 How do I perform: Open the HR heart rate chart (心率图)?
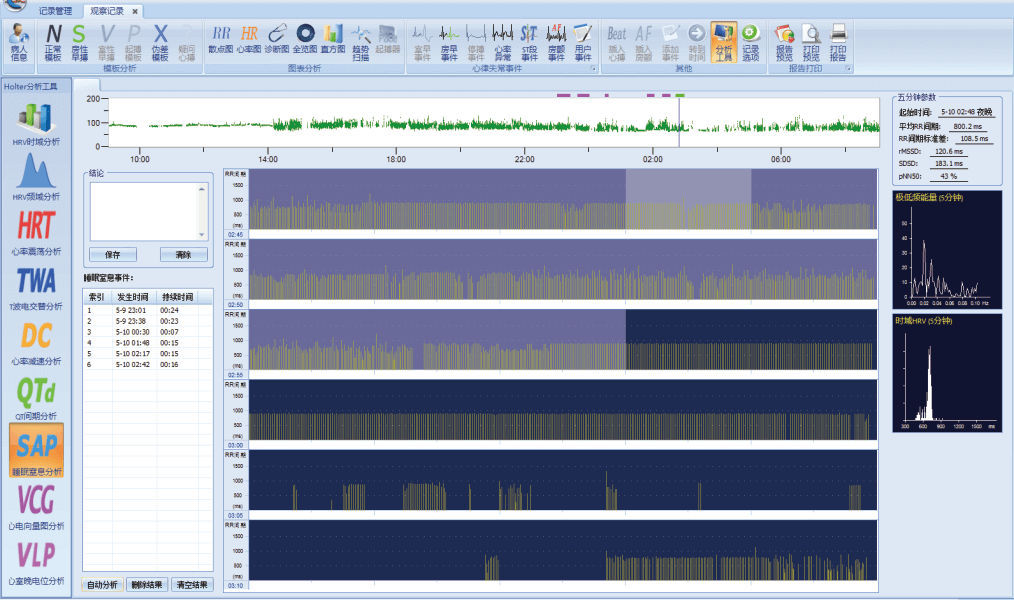point(249,39)
